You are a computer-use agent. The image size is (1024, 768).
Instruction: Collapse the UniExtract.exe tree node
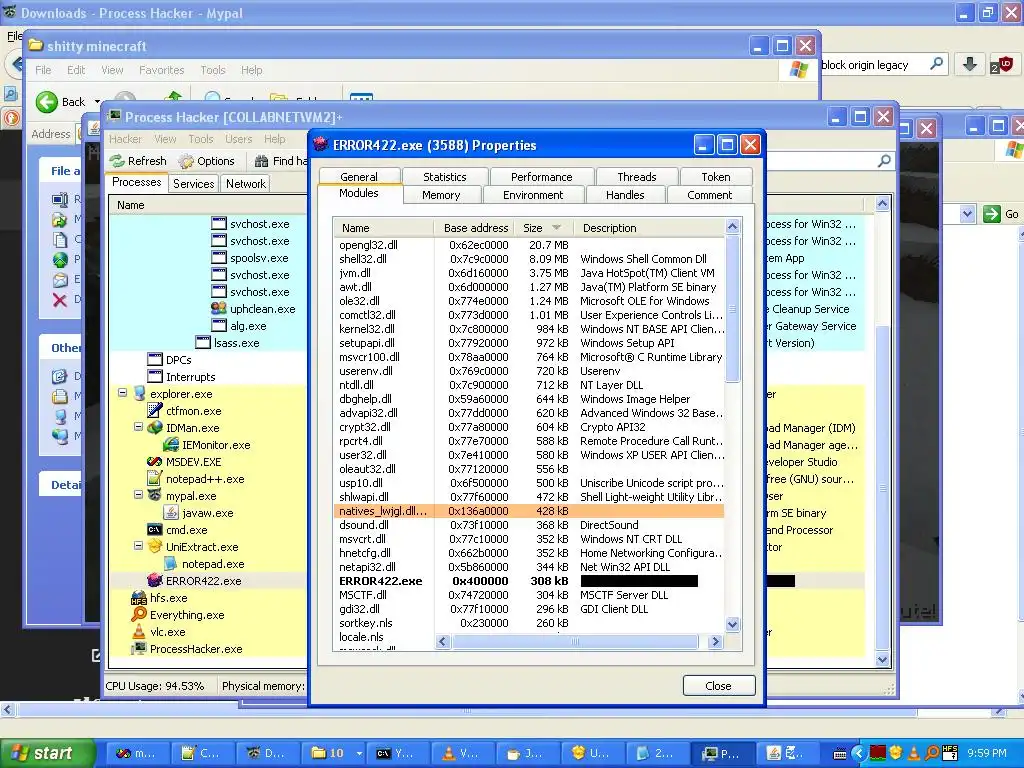138,546
